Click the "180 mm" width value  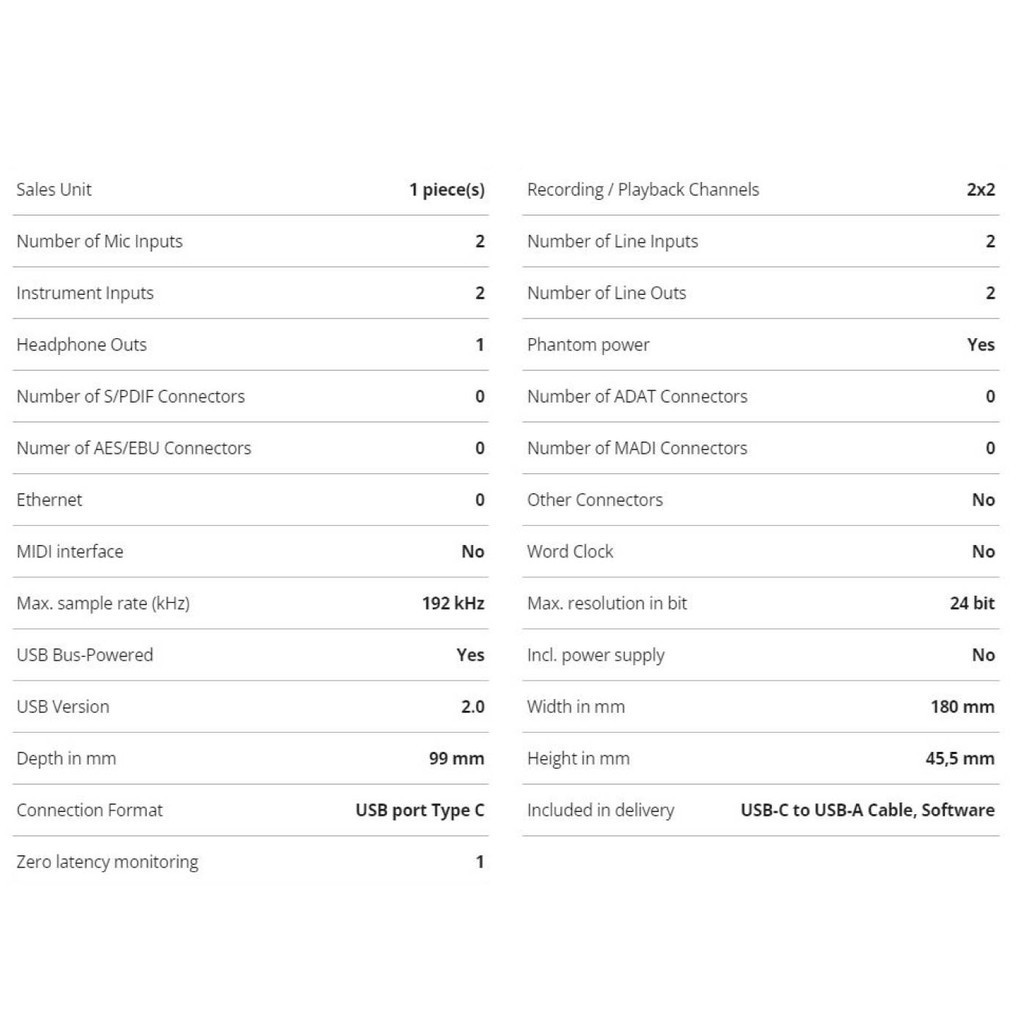962,707
